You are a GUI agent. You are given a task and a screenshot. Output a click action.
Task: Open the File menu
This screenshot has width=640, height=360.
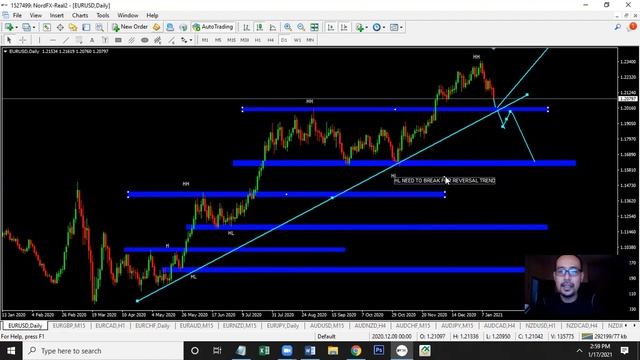pos(17,16)
